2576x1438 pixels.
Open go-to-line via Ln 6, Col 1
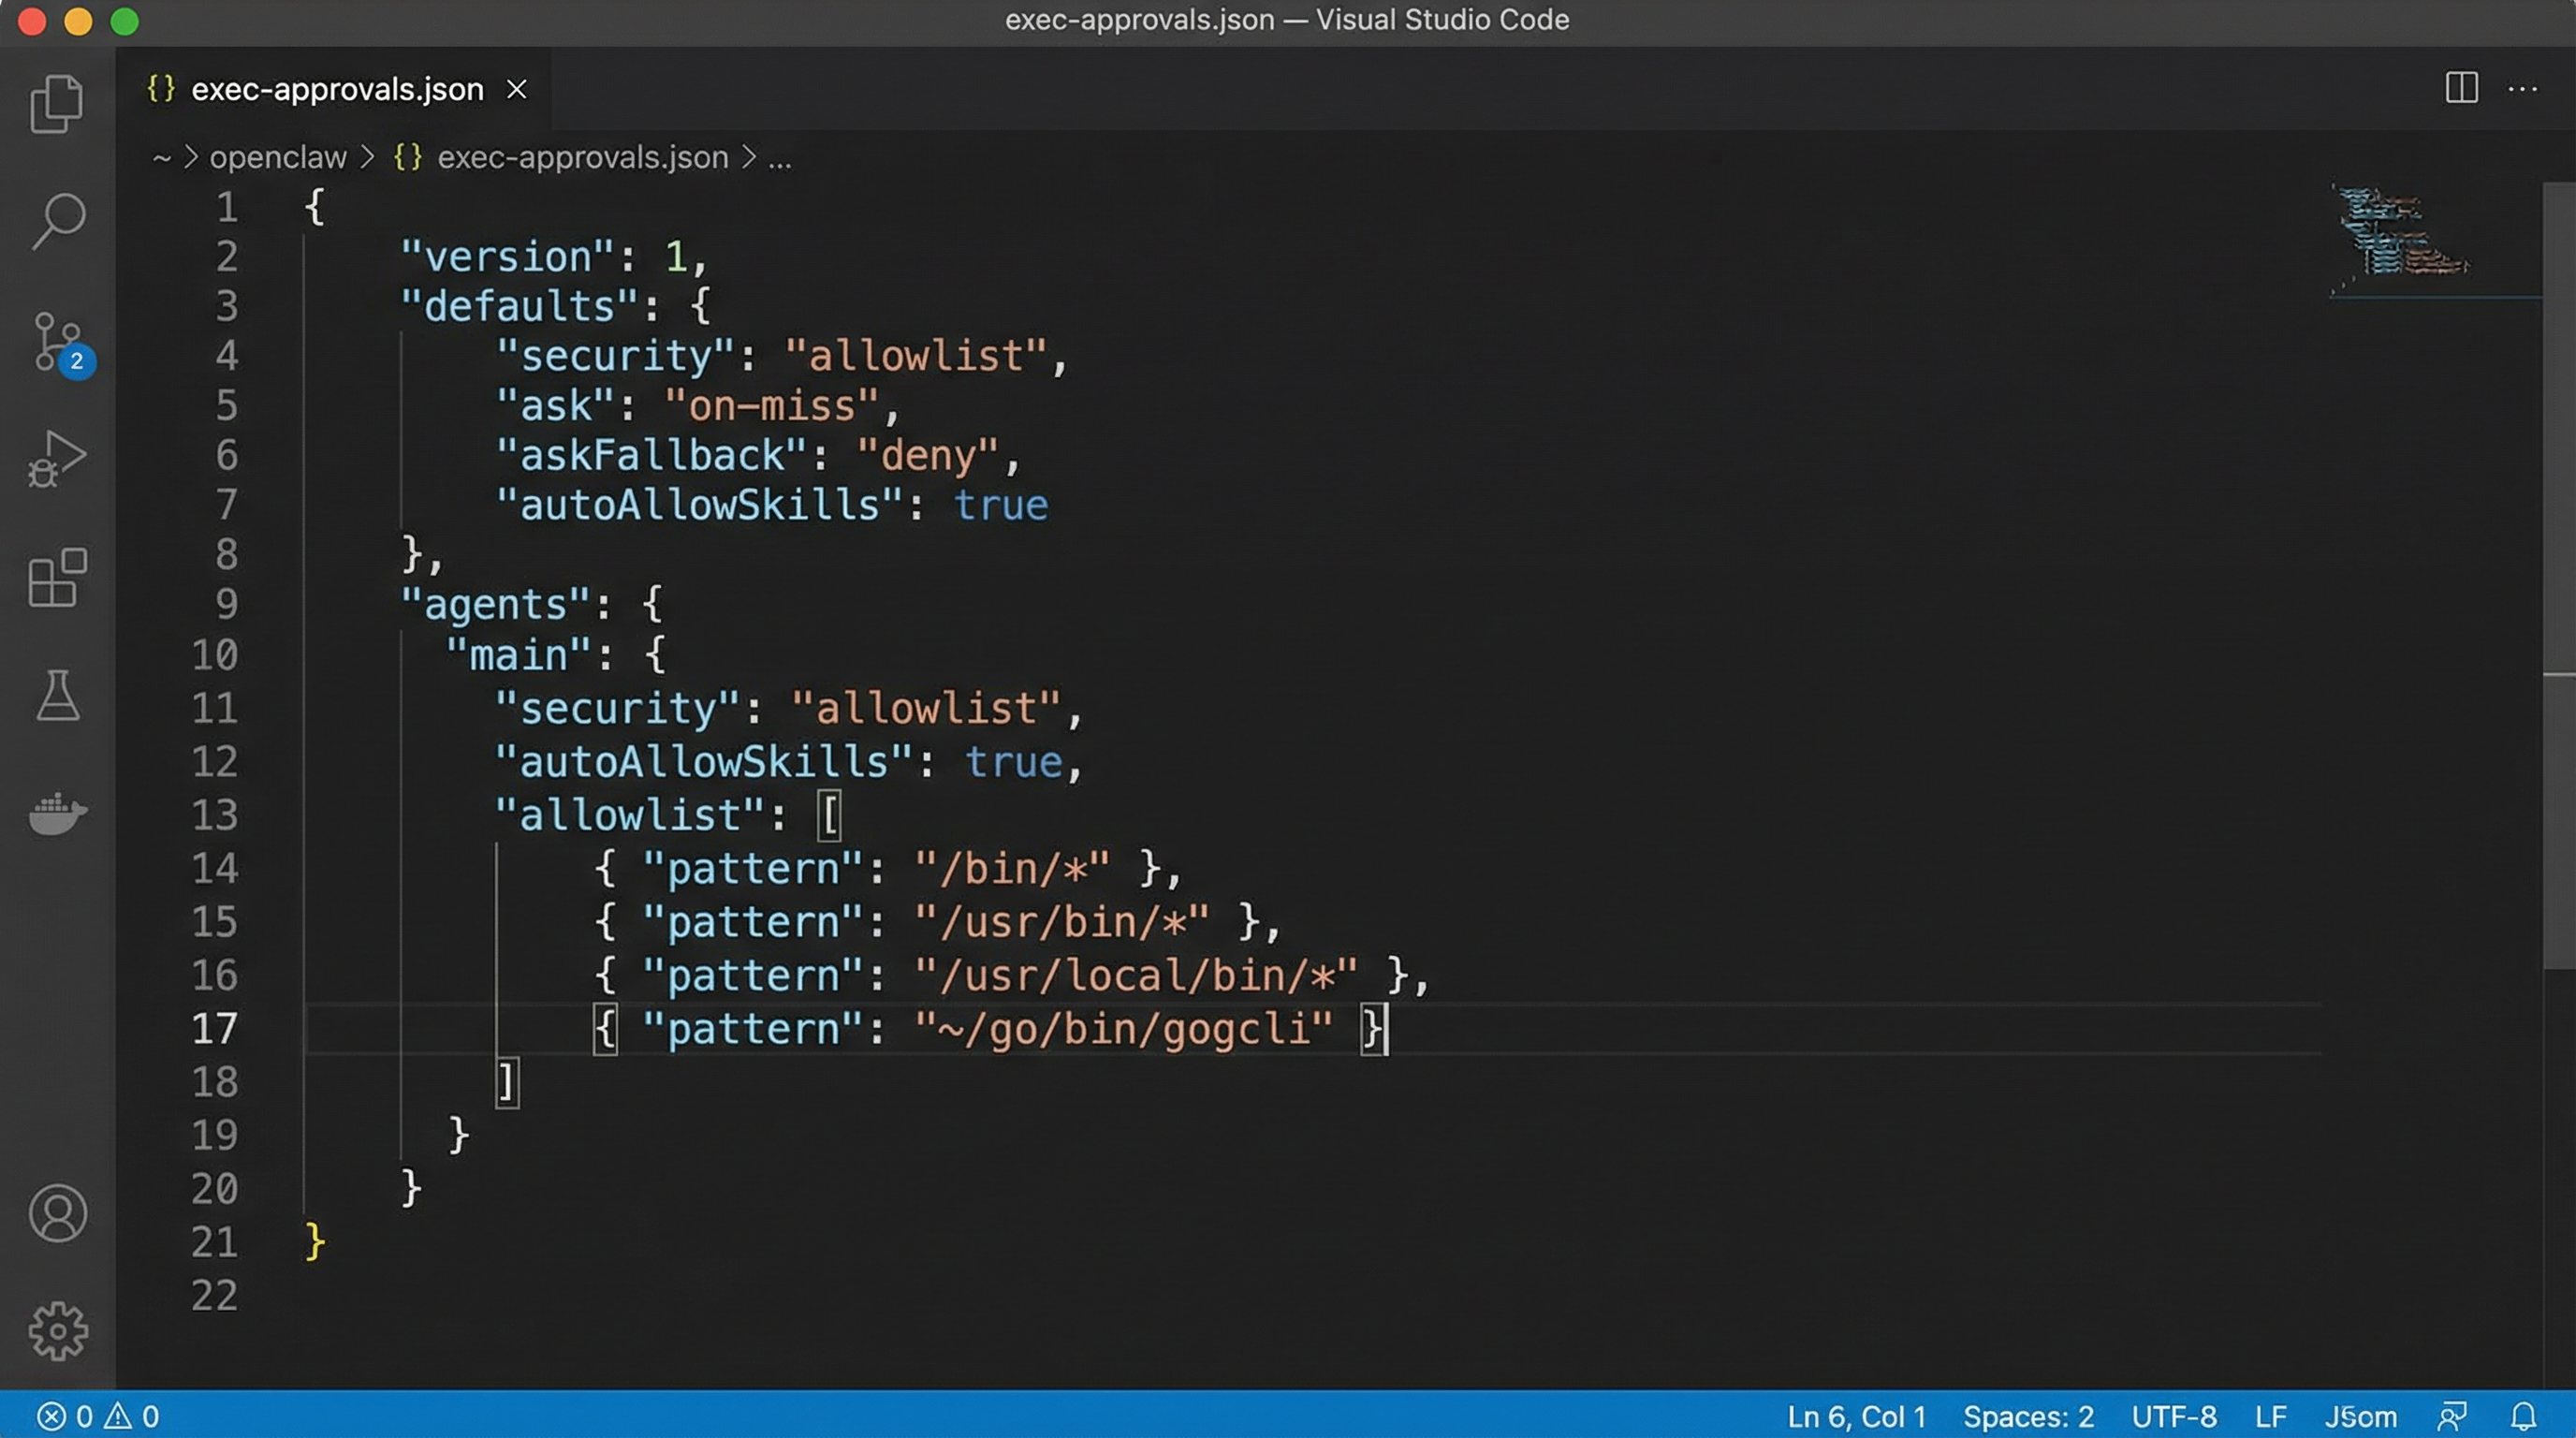(1855, 1416)
